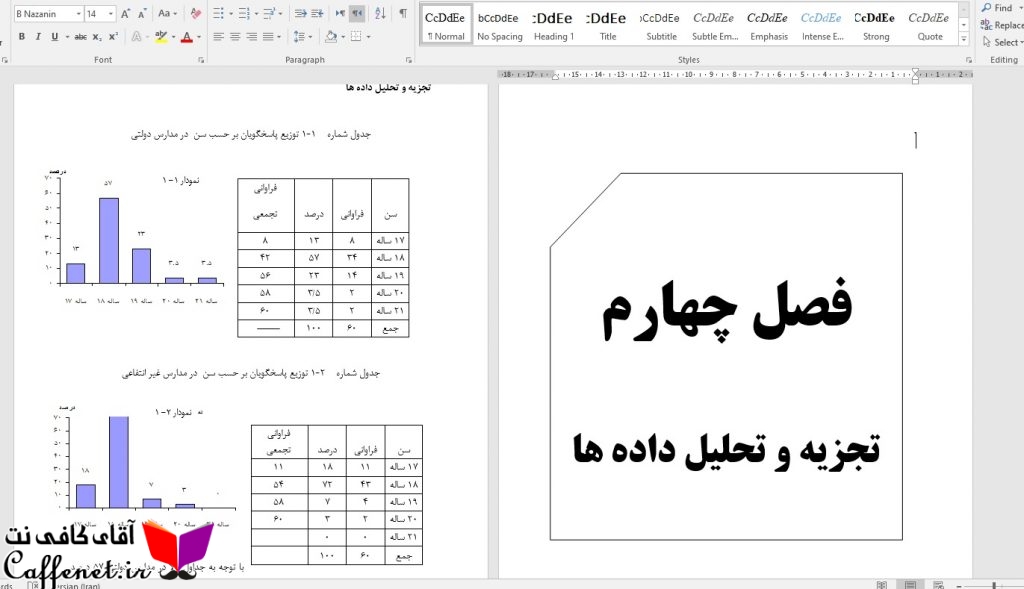The width and height of the screenshot is (1024, 589).
Task: Apply paragraph shading fill
Action: (x=330, y=37)
